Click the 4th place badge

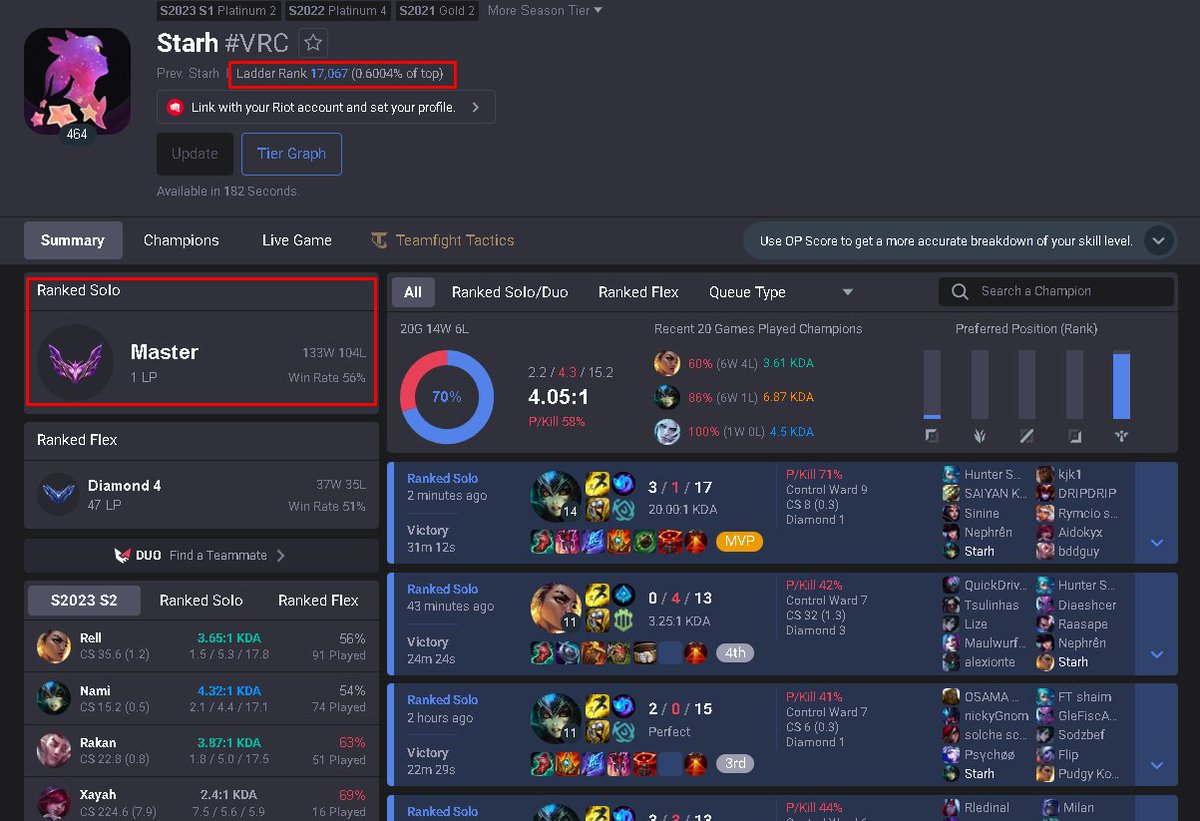coord(735,652)
